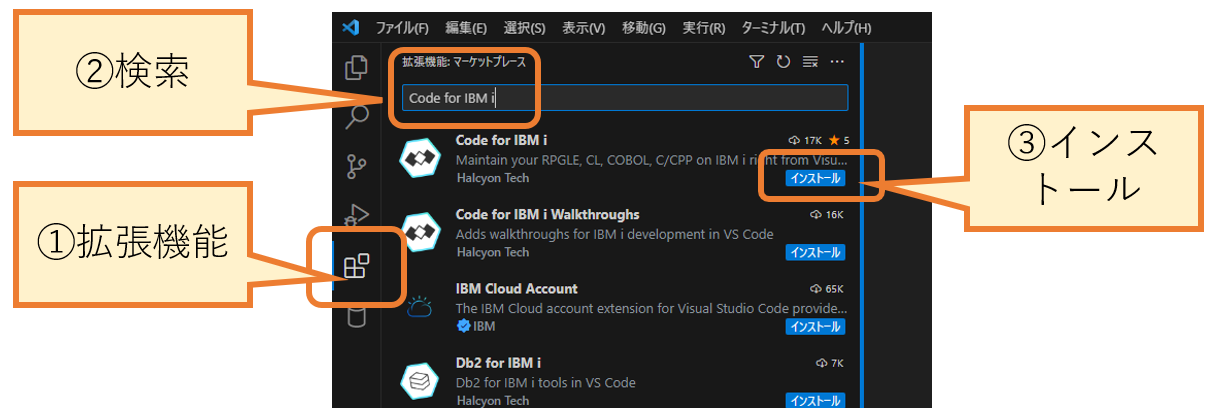Install the Db2 for IBM i extension
The width and height of the screenshot is (1207, 412).
click(815, 400)
